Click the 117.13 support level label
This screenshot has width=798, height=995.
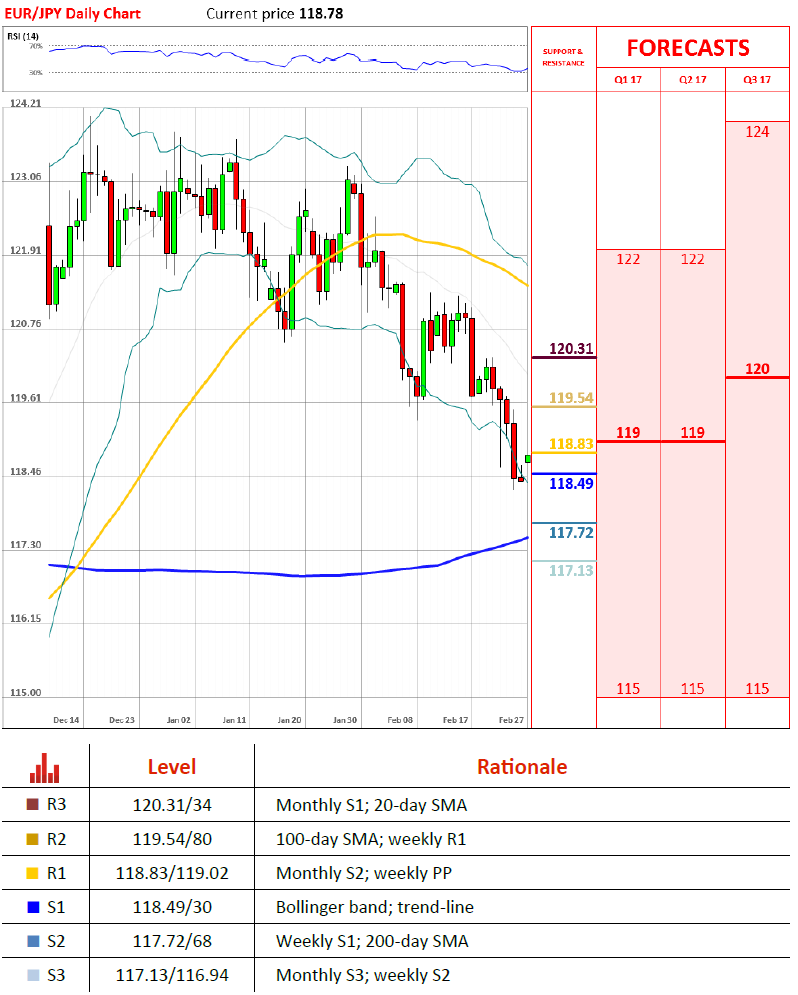[571, 570]
